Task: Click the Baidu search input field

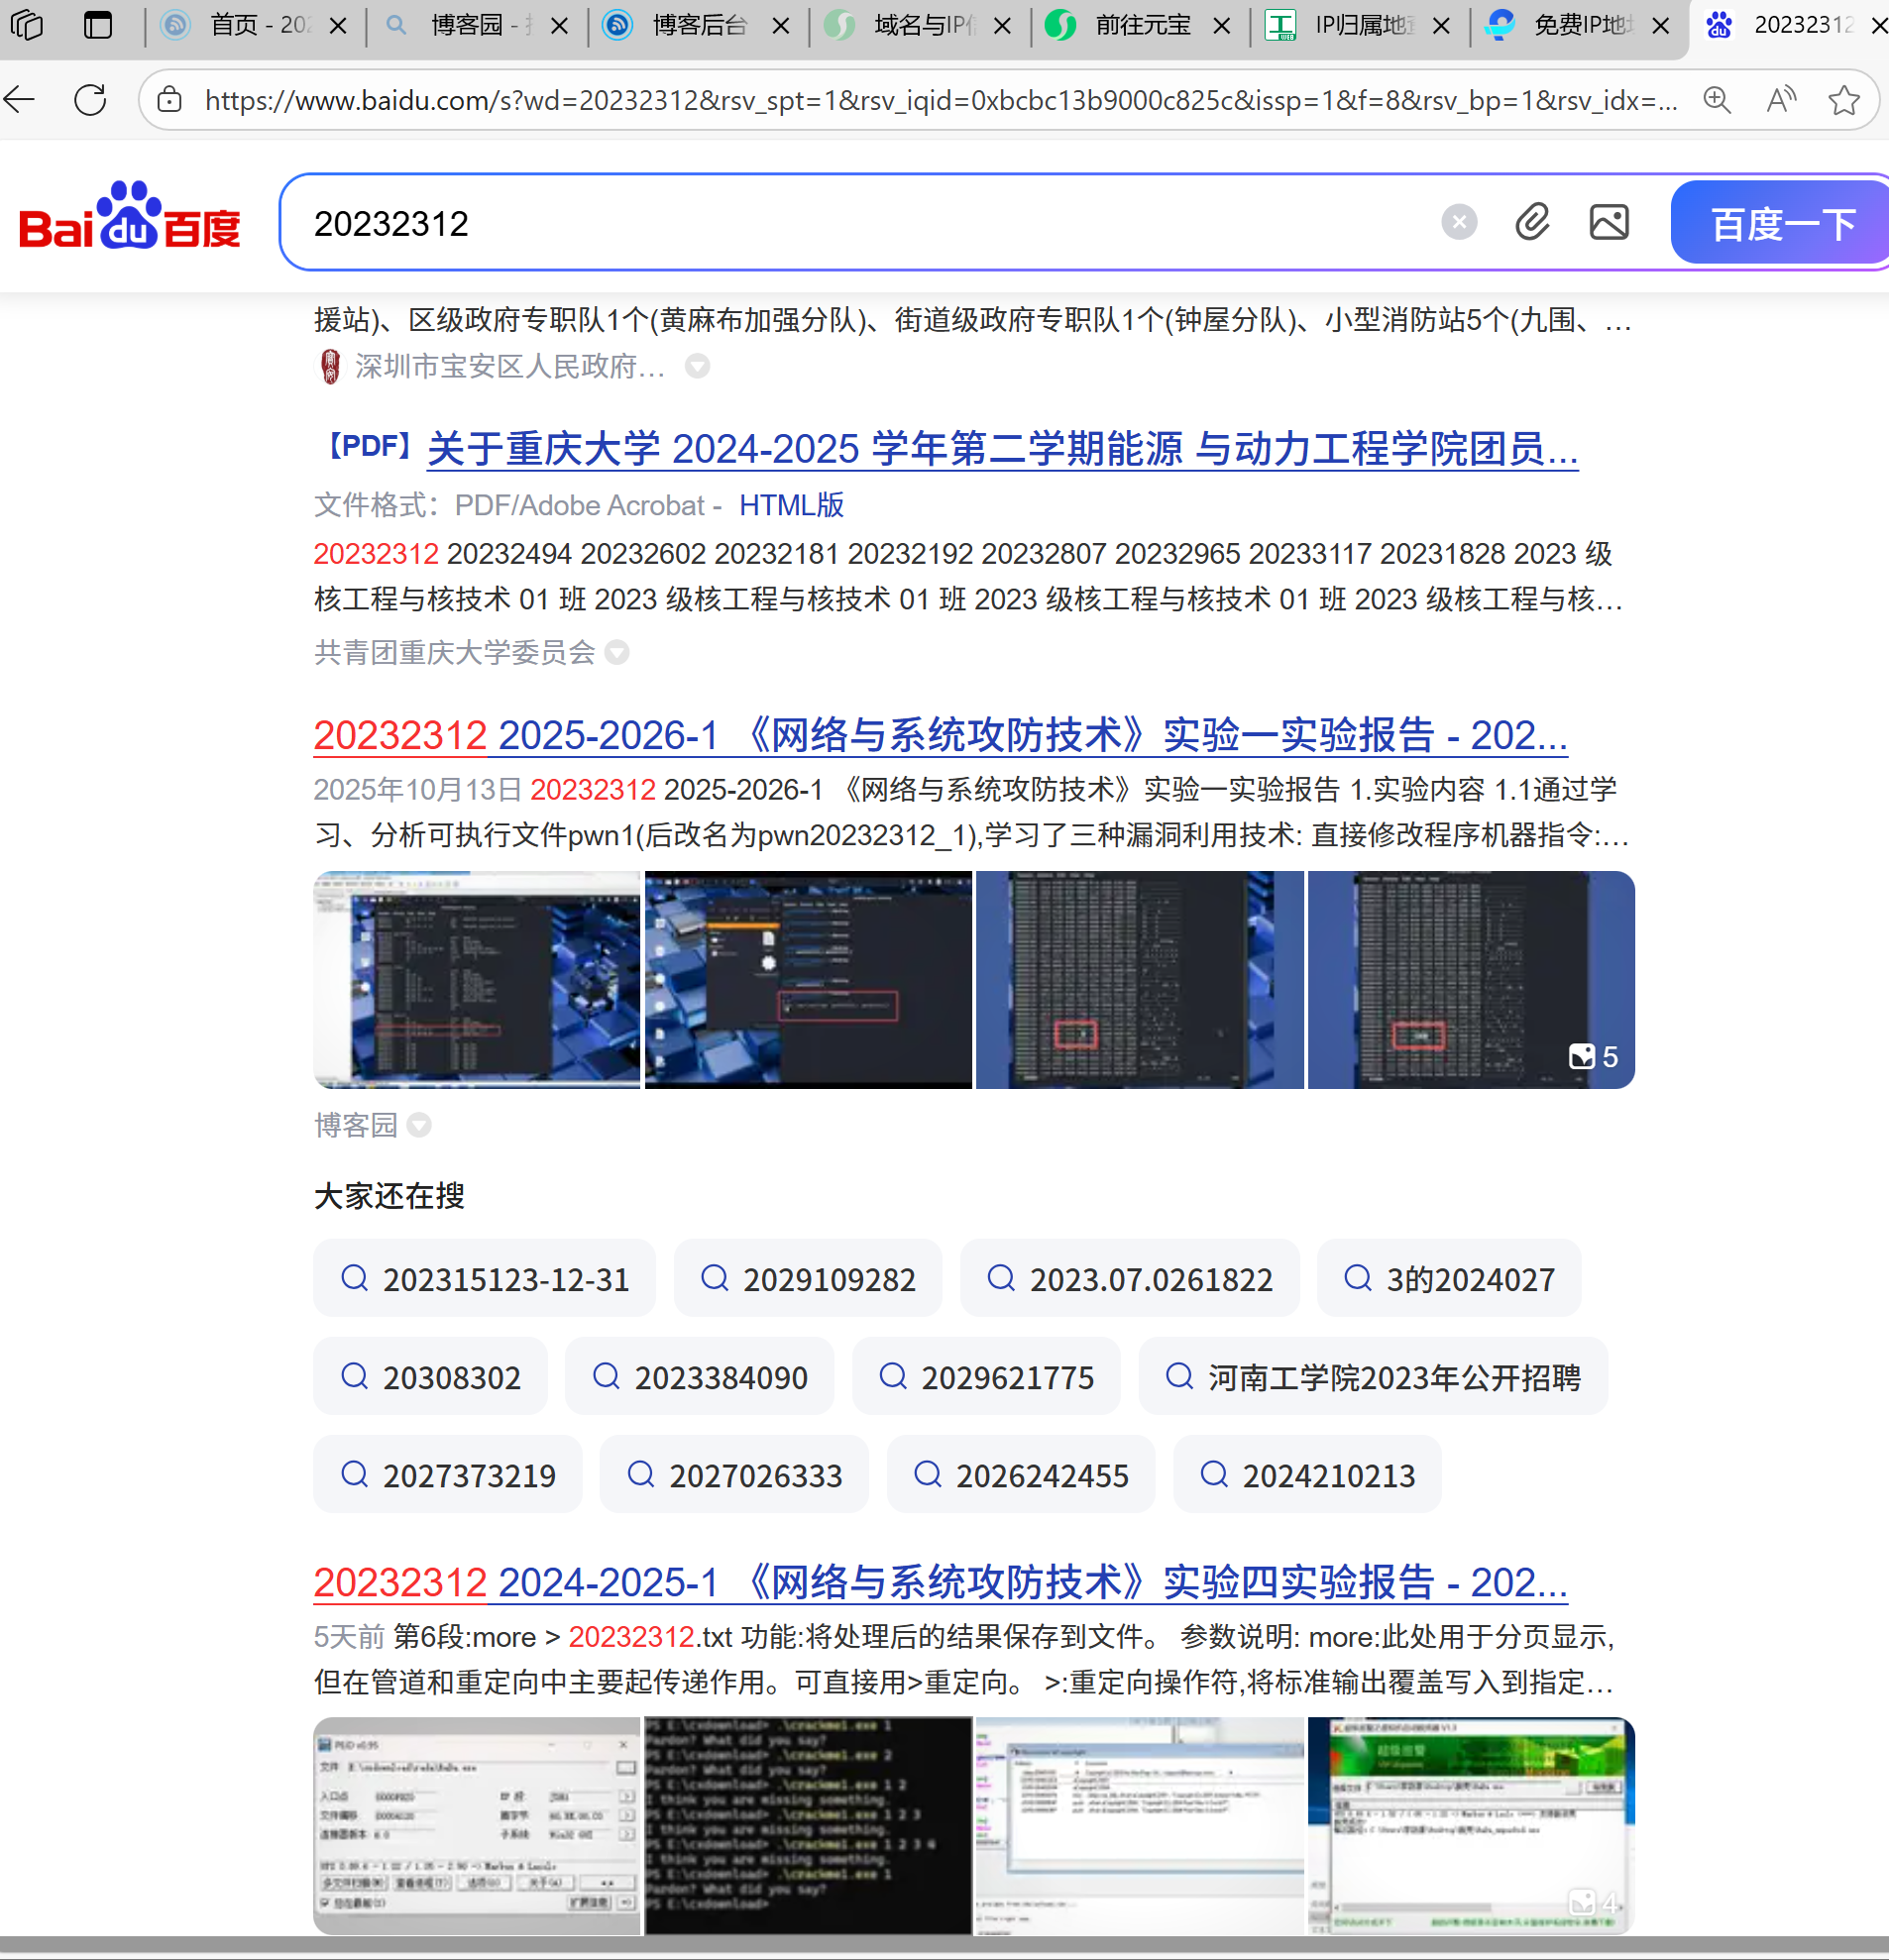Action: (x=860, y=222)
